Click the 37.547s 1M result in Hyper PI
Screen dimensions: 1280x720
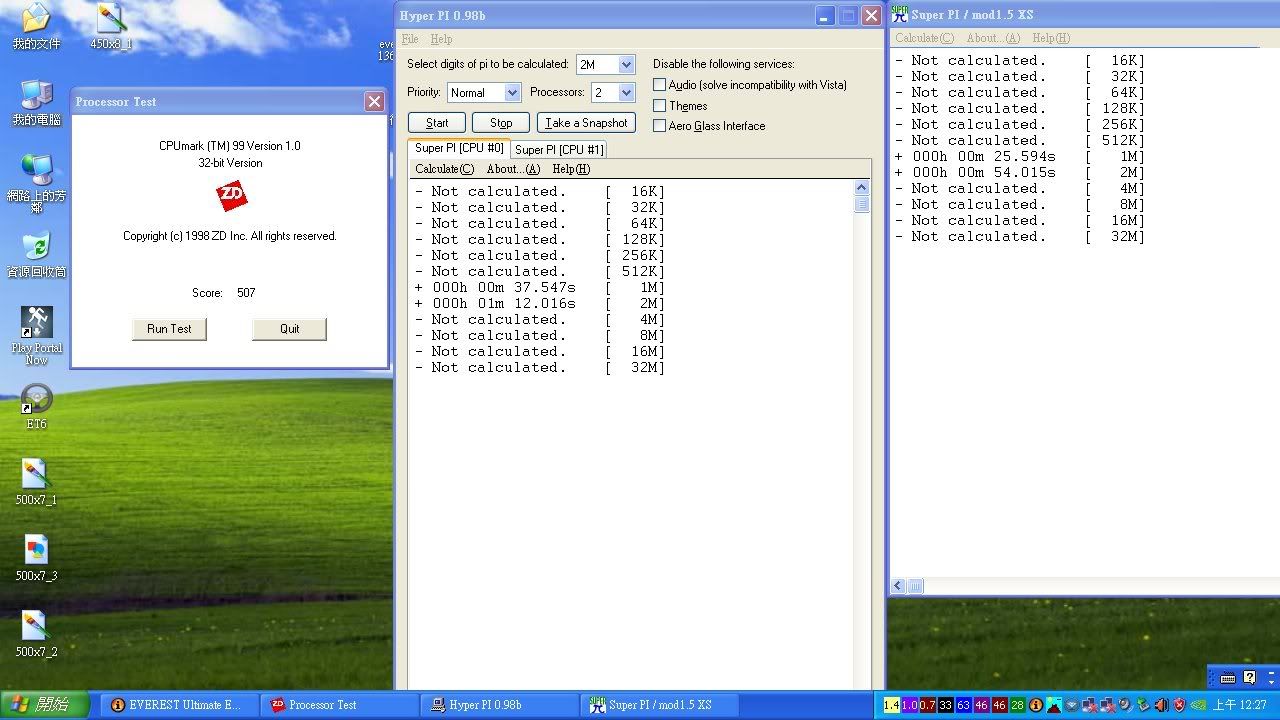pos(540,287)
